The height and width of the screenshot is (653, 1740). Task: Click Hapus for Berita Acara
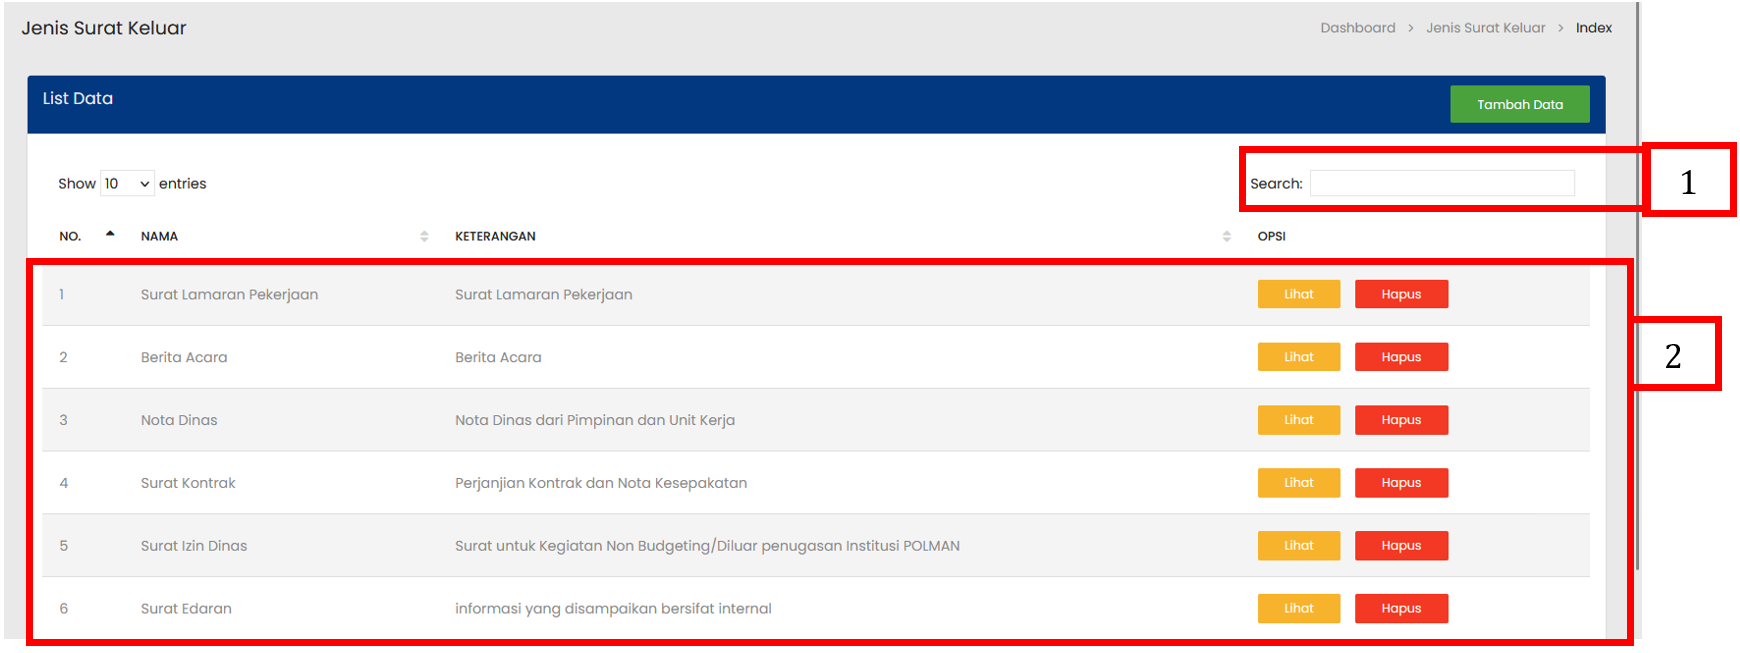[x=1400, y=357]
